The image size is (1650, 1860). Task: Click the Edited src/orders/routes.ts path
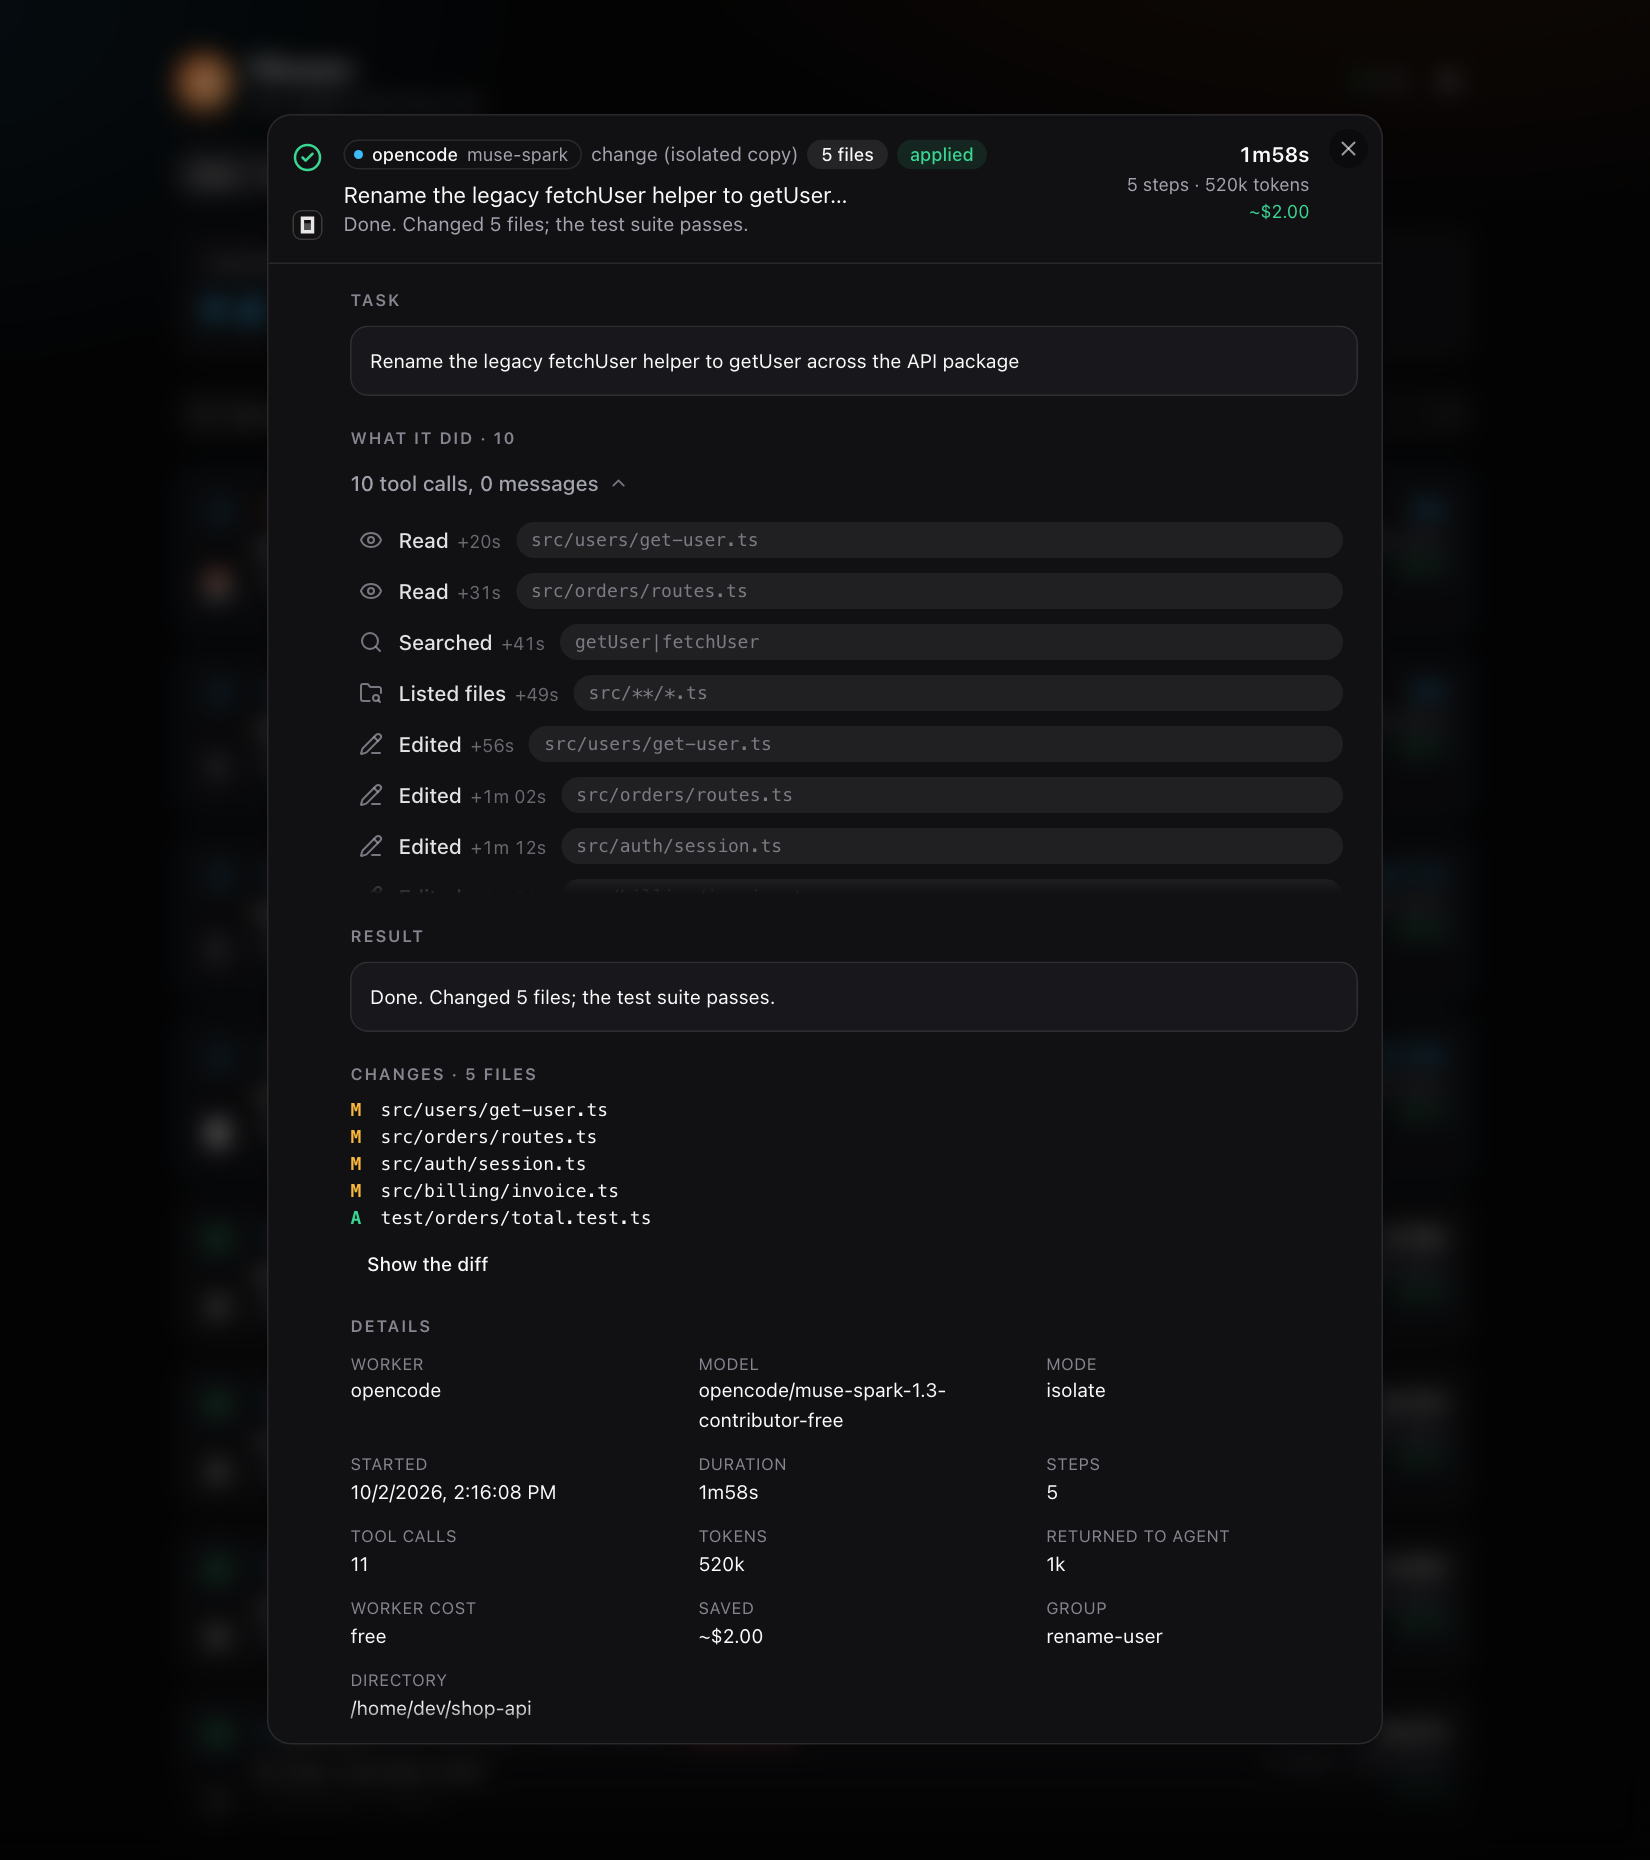pos(952,795)
